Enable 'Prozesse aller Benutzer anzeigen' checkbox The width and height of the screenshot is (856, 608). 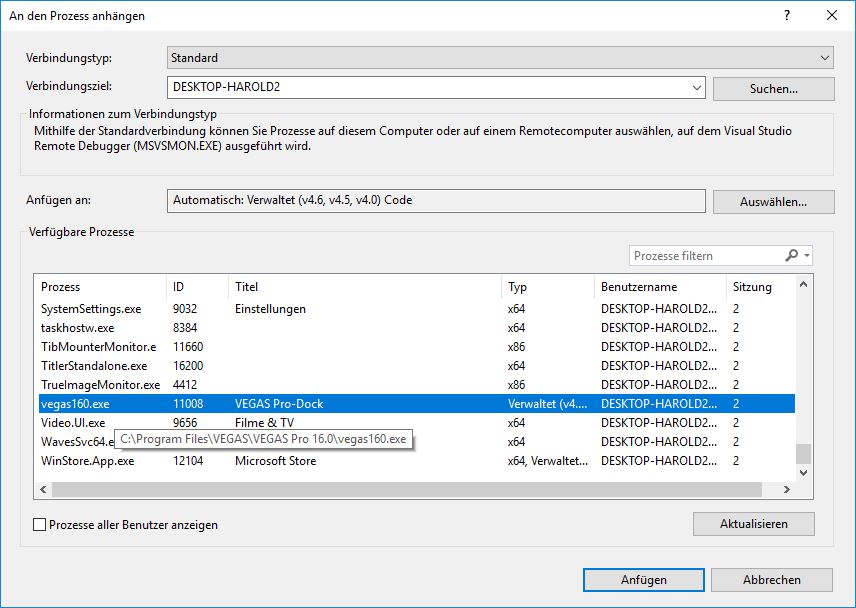40,524
